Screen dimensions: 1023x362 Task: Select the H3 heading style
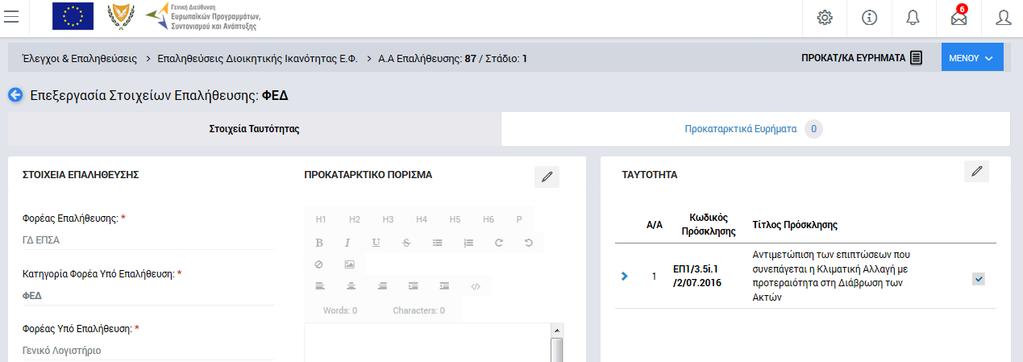(x=388, y=220)
